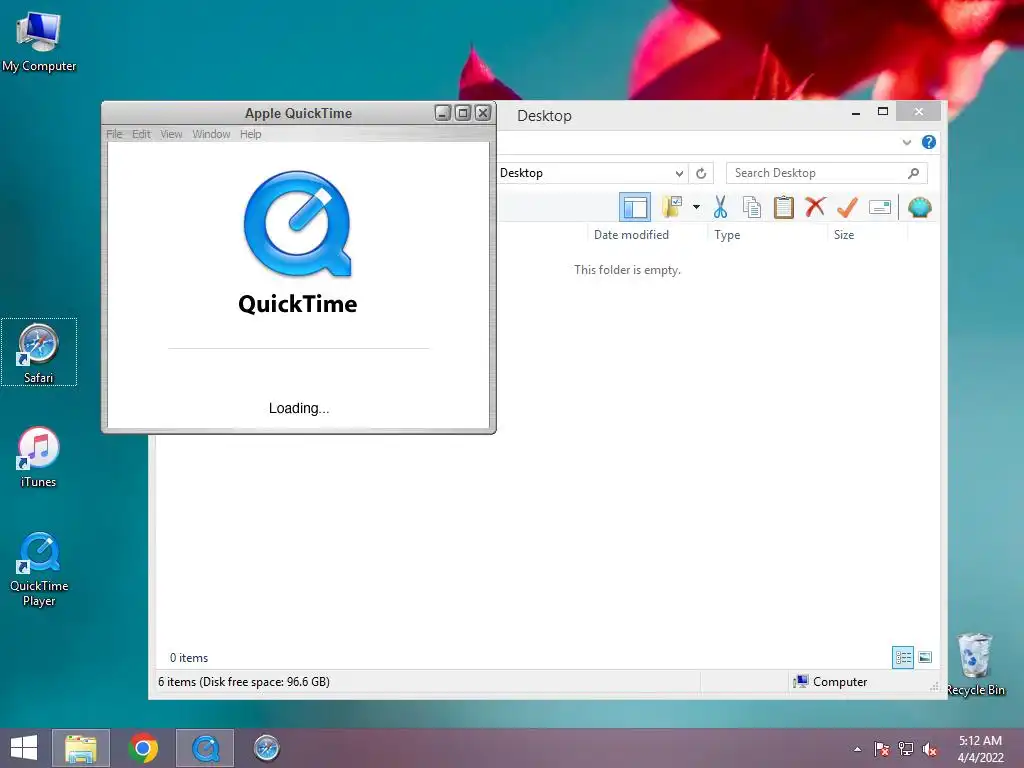Viewport: 1024px width, 768px height.
Task: Click the folder options icon in Explorer toolbar
Action: tap(672, 207)
